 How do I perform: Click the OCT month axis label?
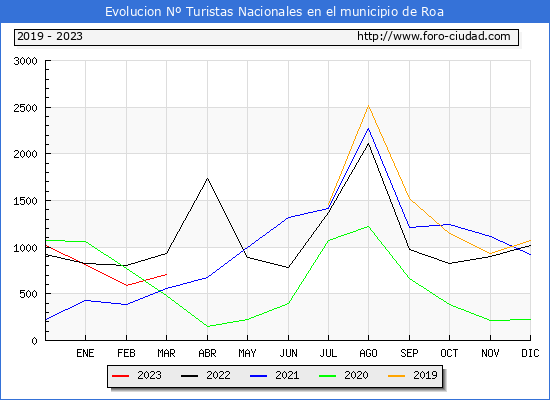449,353
